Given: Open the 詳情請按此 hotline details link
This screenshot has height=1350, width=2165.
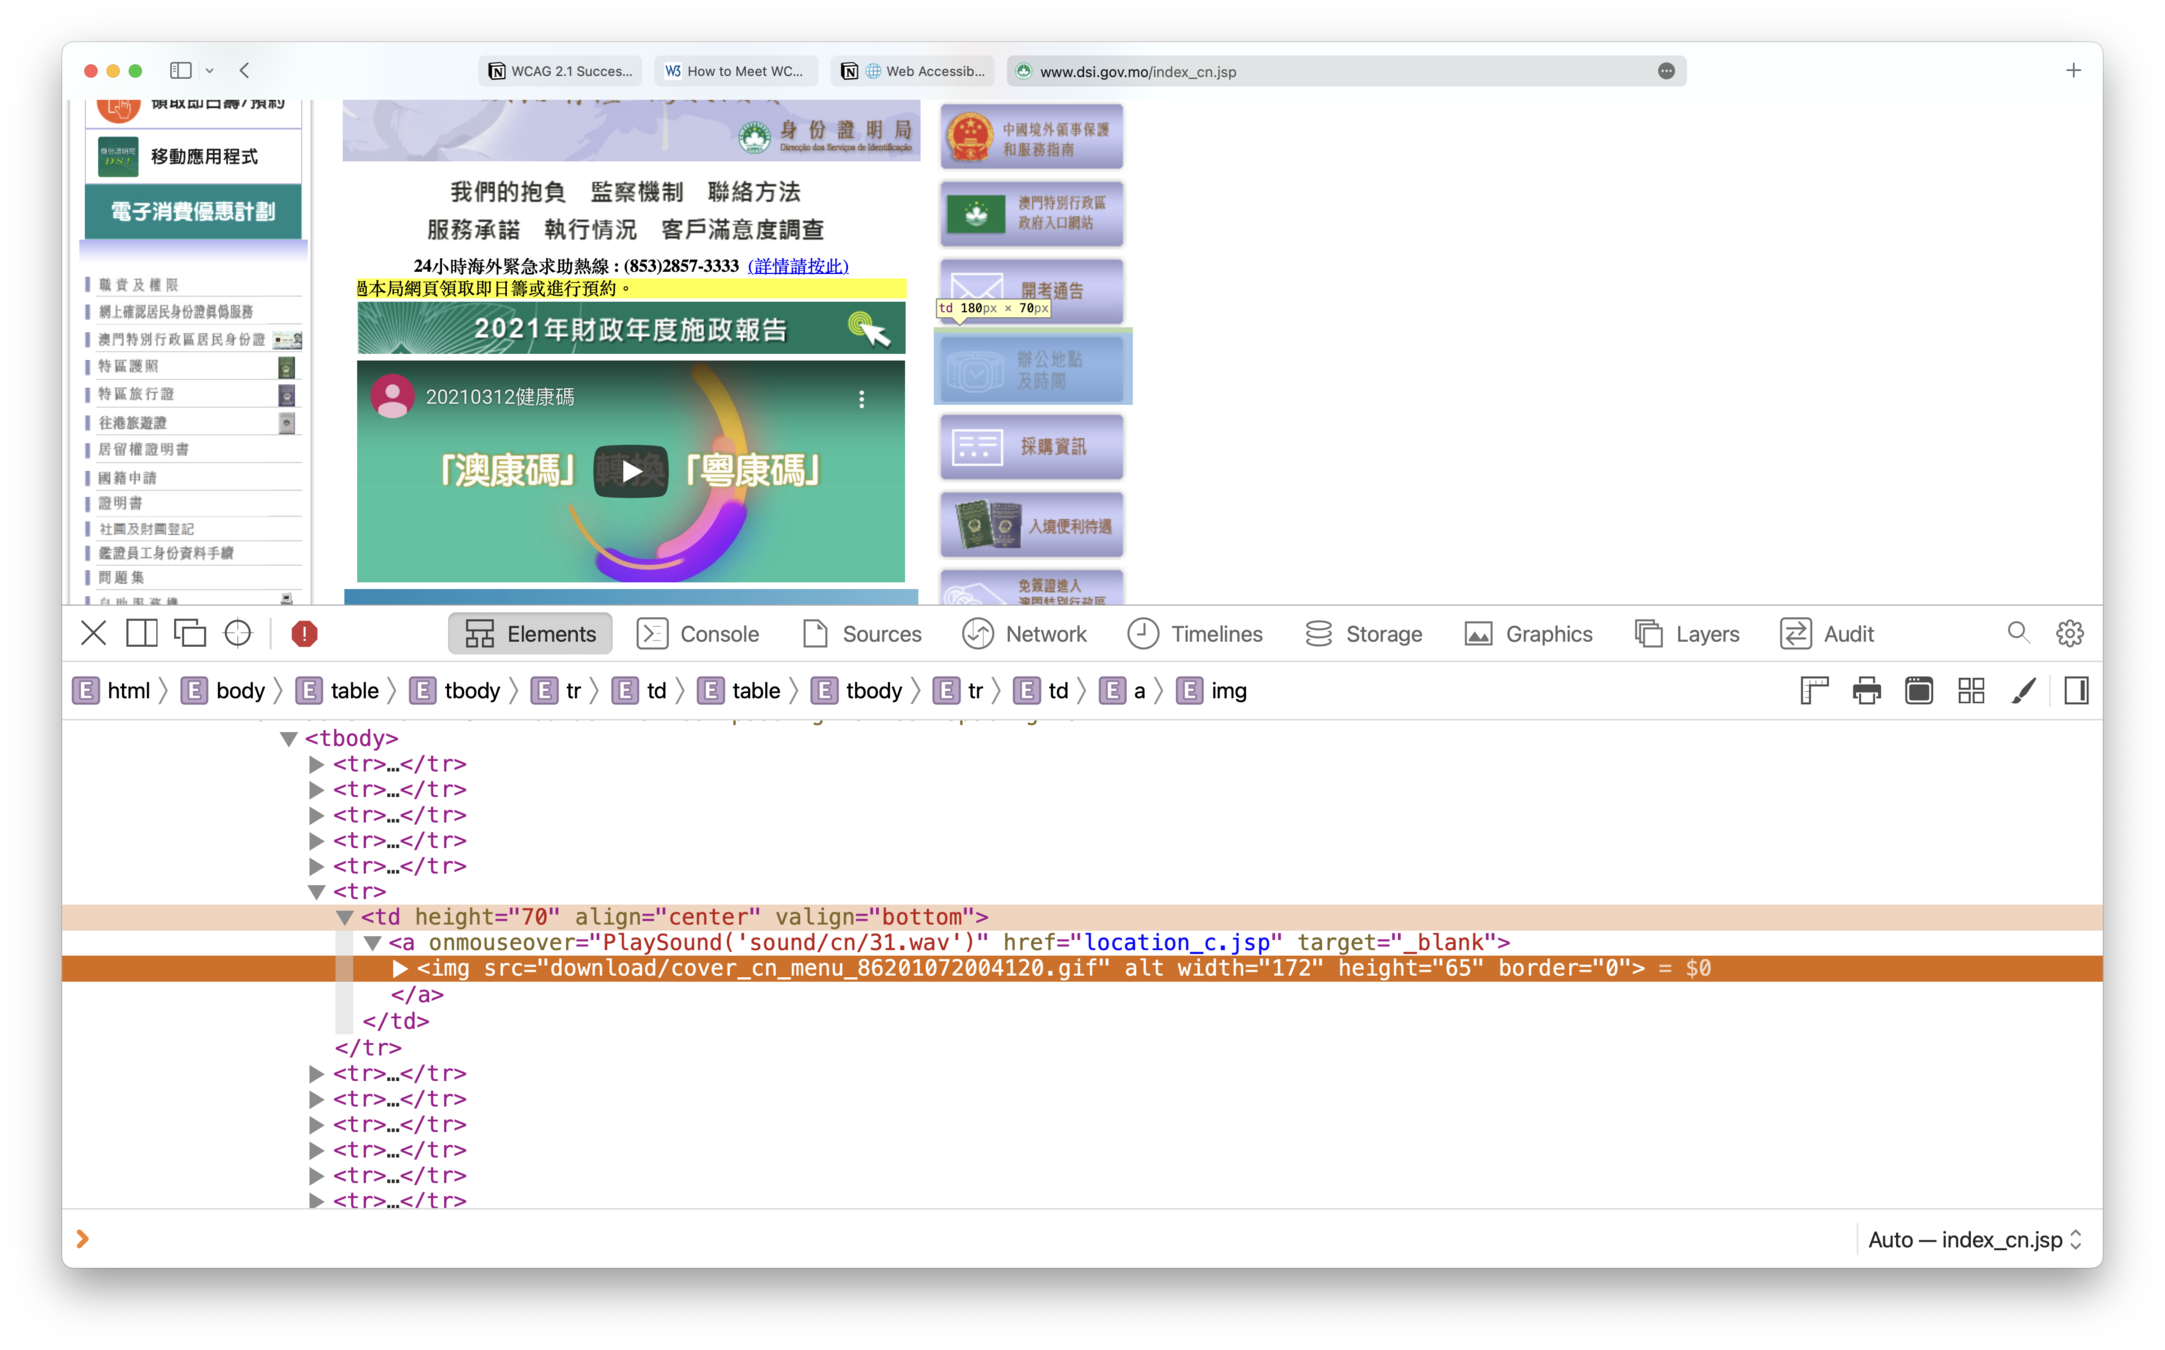Looking at the screenshot, I should click(x=797, y=266).
